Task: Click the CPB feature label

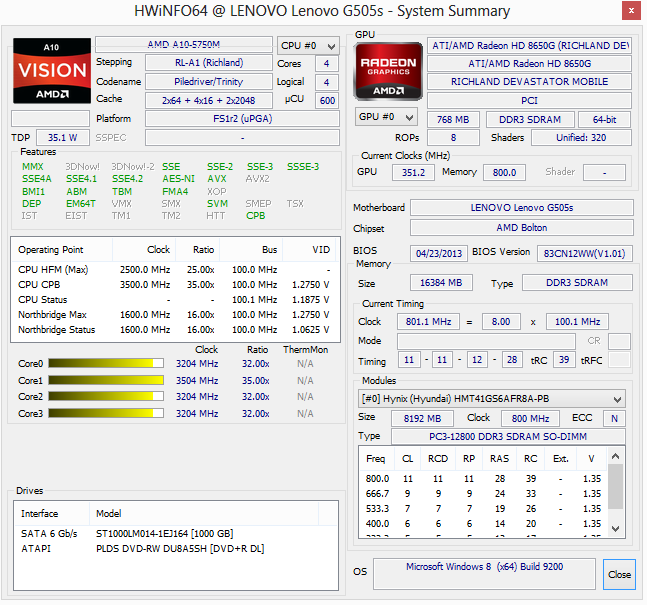Action: pyautogui.click(x=255, y=215)
